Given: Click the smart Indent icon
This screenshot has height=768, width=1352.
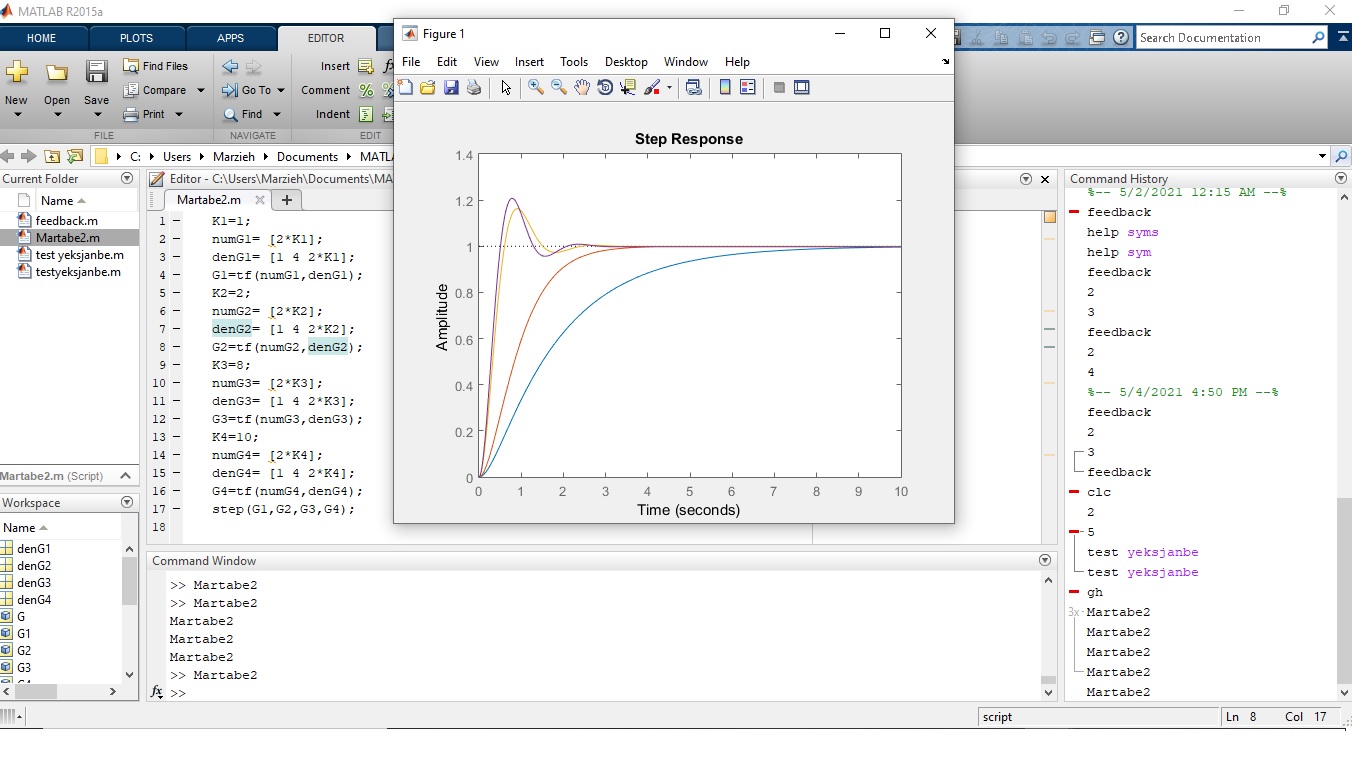Looking at the screenshot, I should [366, 114].
